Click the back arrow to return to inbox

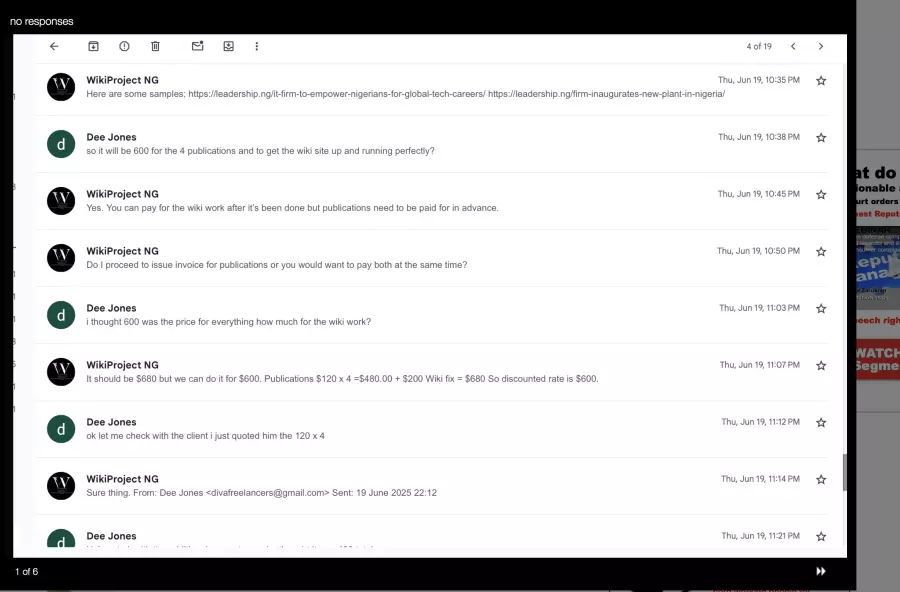point(54,46)
